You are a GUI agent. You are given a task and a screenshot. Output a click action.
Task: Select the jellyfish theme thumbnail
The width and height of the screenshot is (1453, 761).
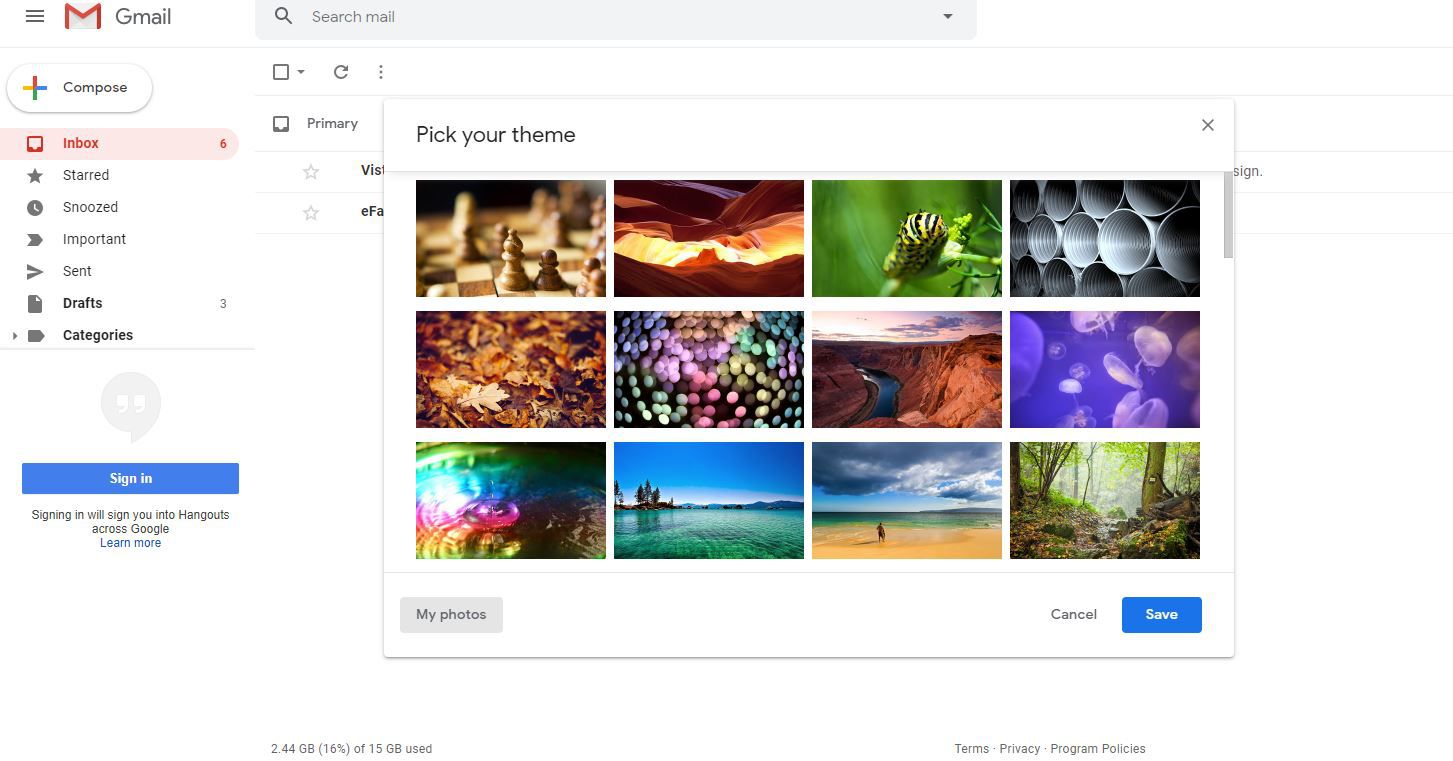tap(1104, 369)
